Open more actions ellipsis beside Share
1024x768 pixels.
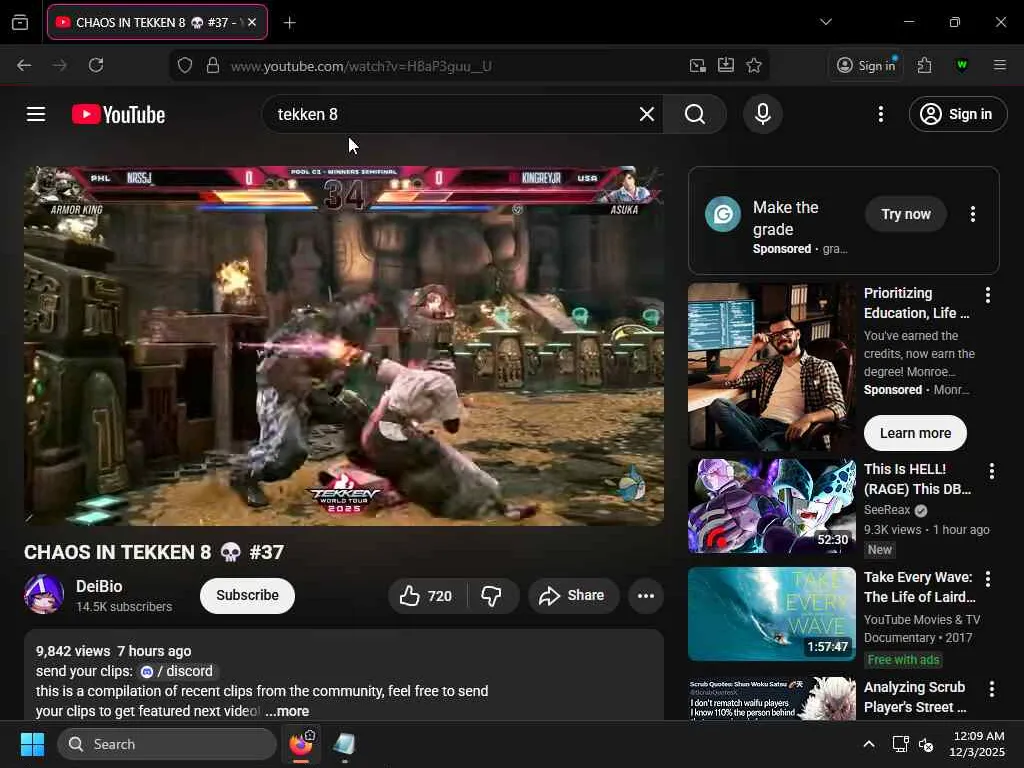[646, 596]
